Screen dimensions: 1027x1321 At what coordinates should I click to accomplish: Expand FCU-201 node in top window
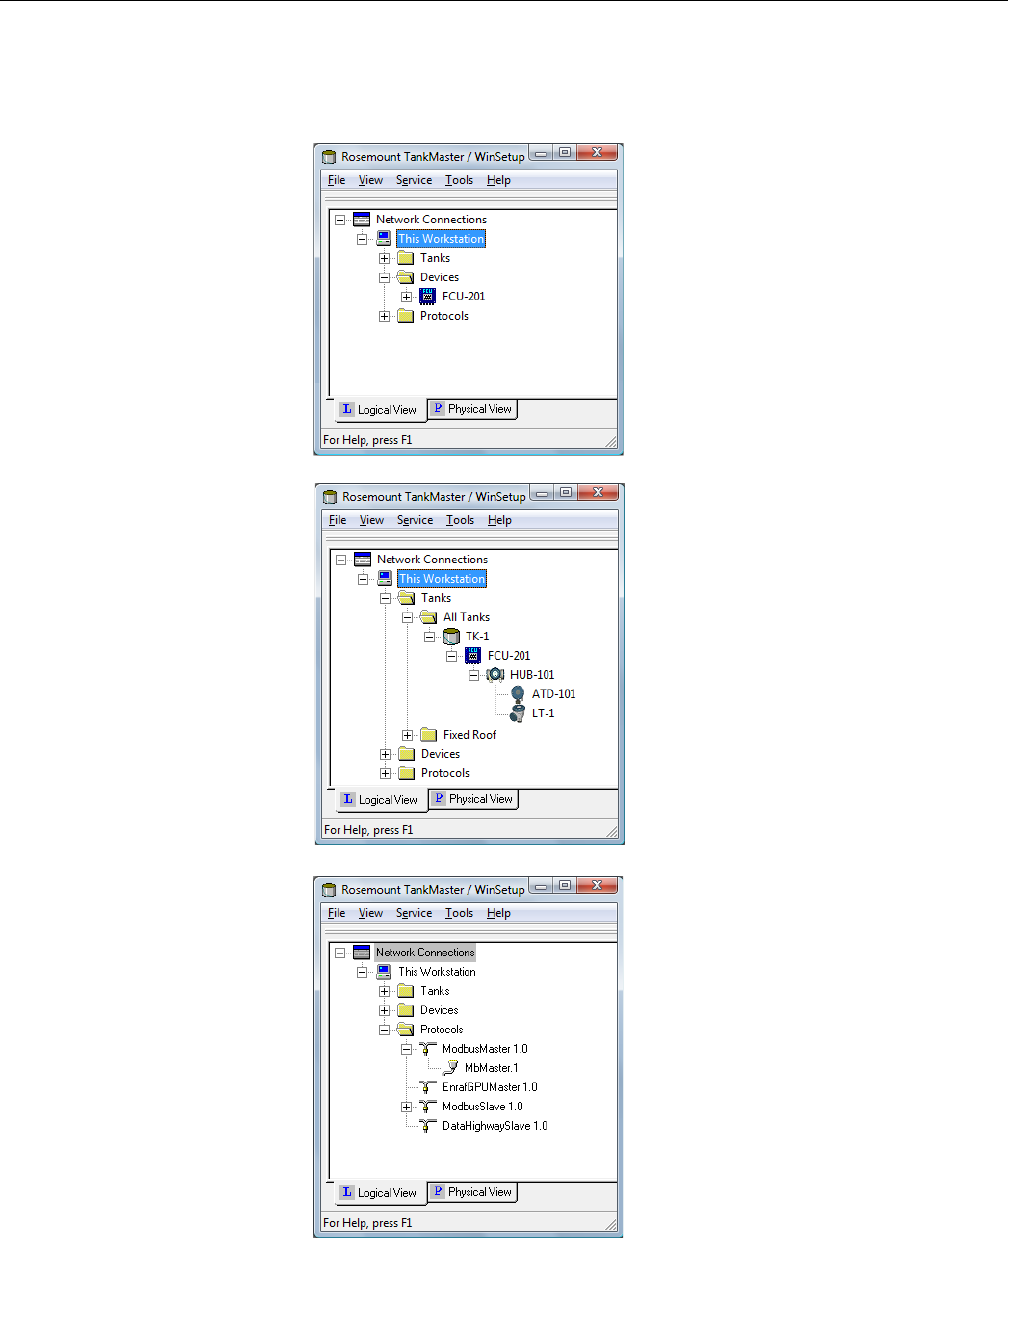point(406,297)
